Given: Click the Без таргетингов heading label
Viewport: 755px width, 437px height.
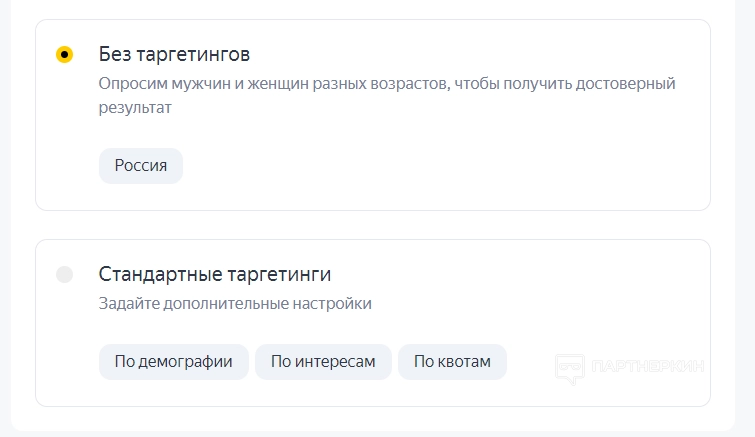Looking at the screenshot, I should pos(174,54).
